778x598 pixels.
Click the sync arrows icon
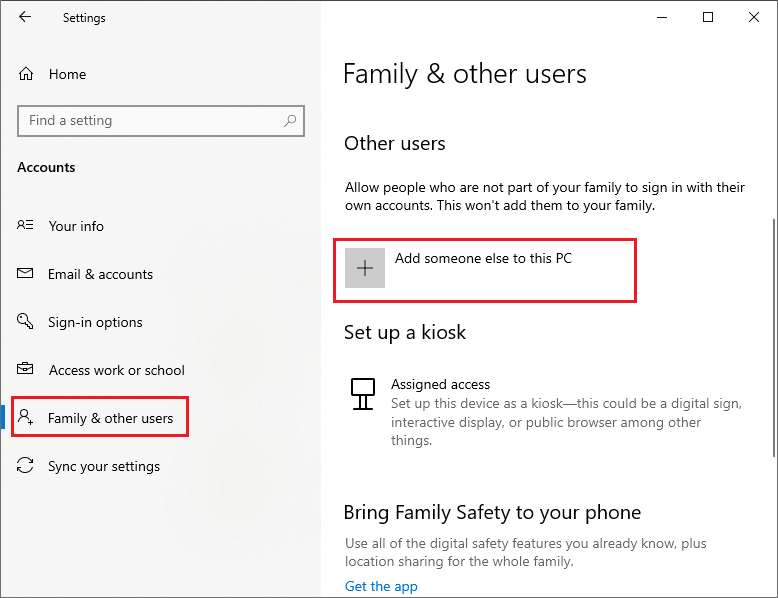[25, 465]
